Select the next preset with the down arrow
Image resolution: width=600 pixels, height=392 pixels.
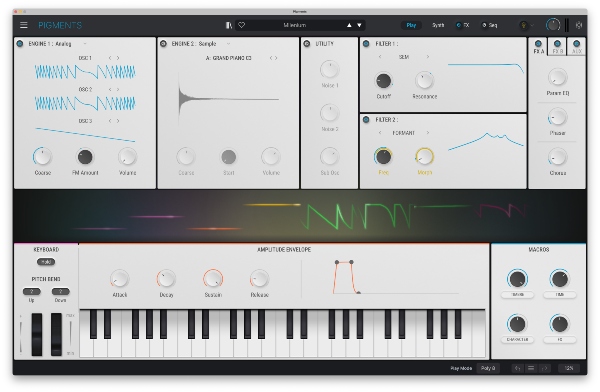(359, 25)
